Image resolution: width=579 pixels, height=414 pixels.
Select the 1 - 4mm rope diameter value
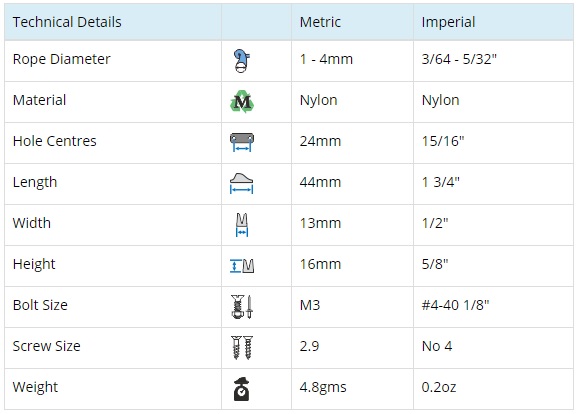point(326,59)
